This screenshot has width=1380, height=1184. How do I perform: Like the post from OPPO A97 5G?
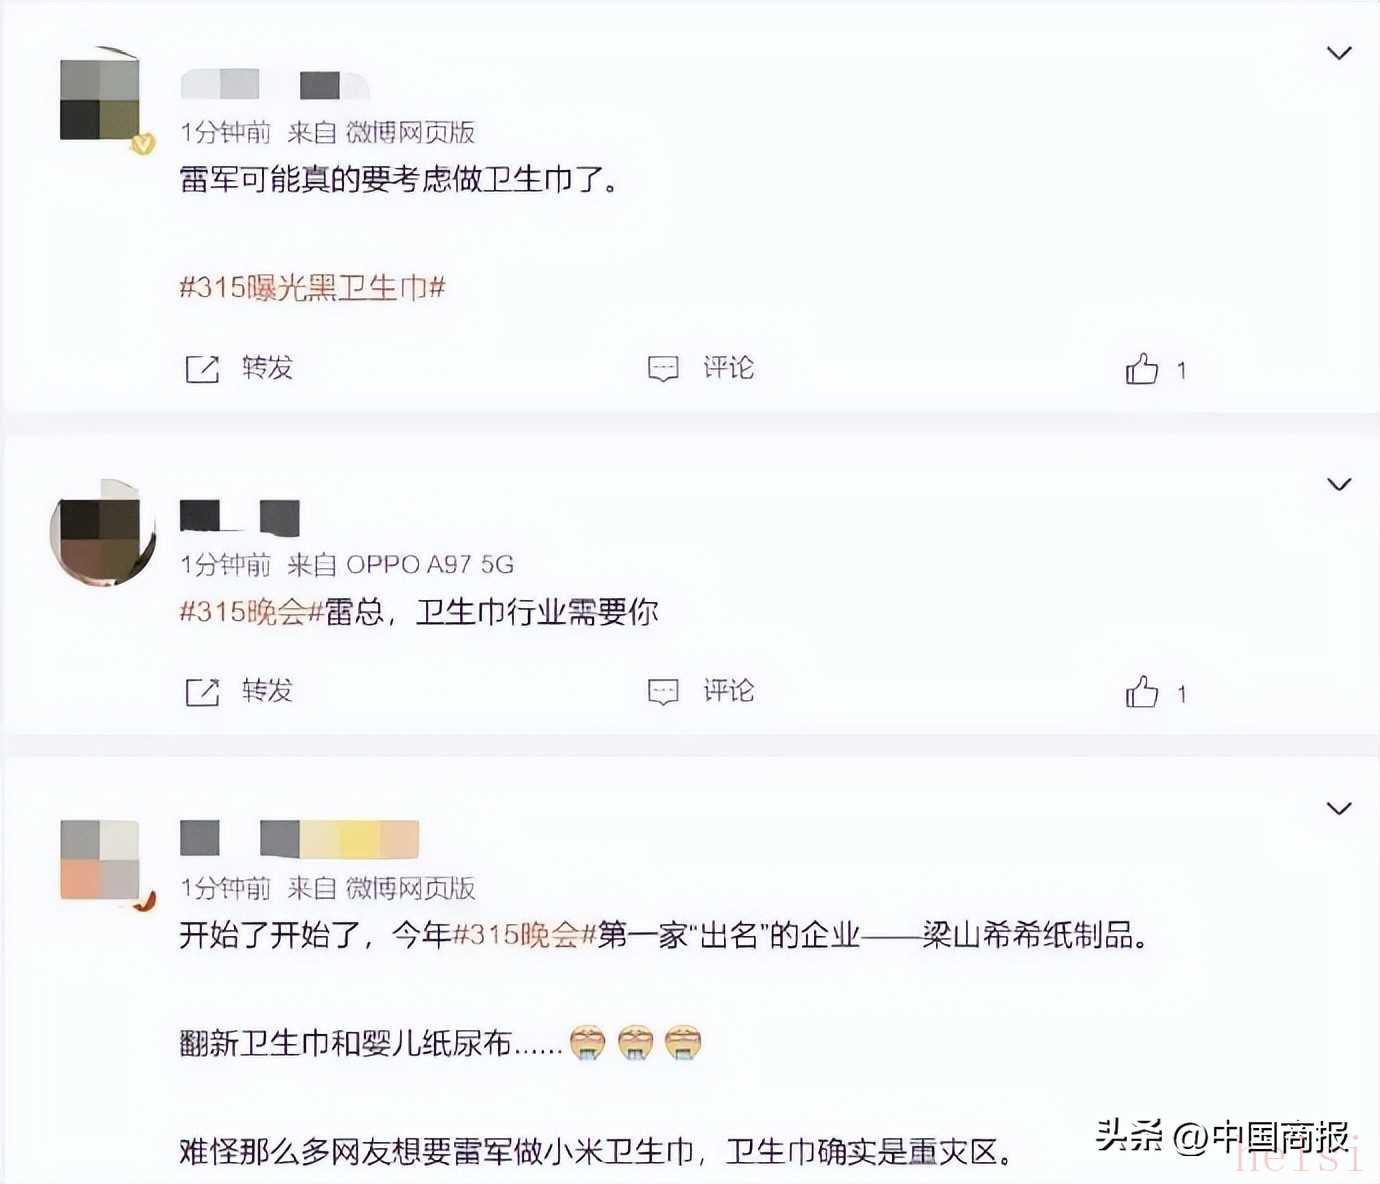click(x=1142, y=692)
